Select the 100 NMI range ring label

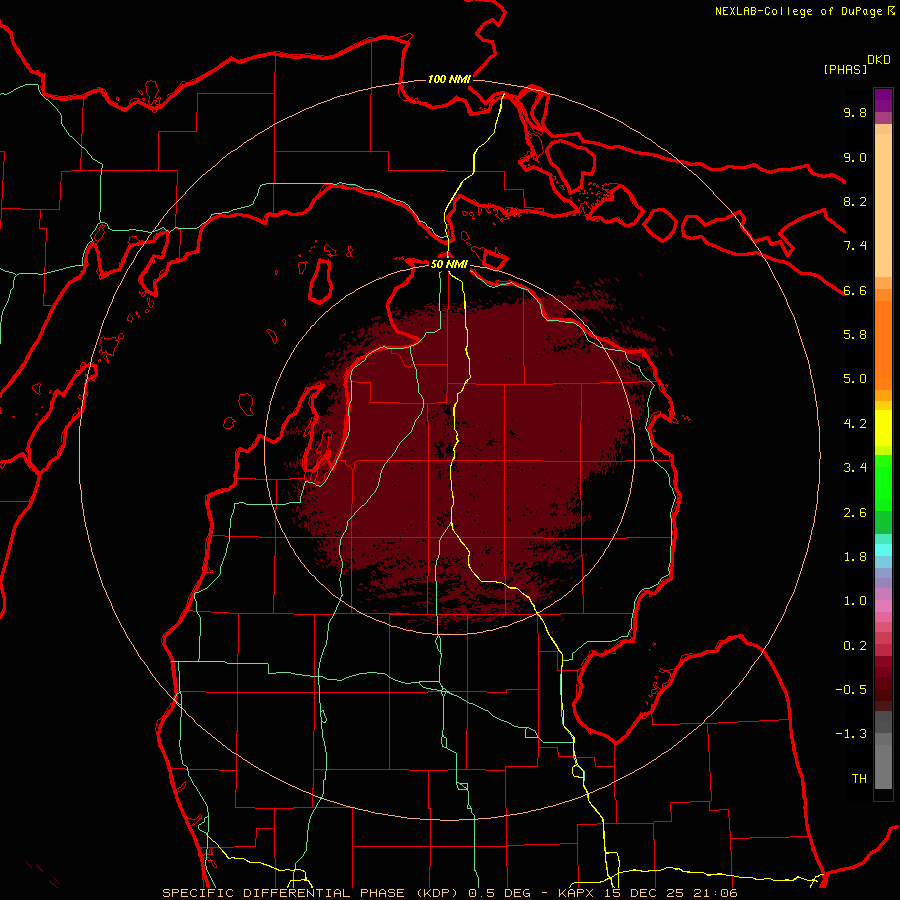(x=449, y=79)
